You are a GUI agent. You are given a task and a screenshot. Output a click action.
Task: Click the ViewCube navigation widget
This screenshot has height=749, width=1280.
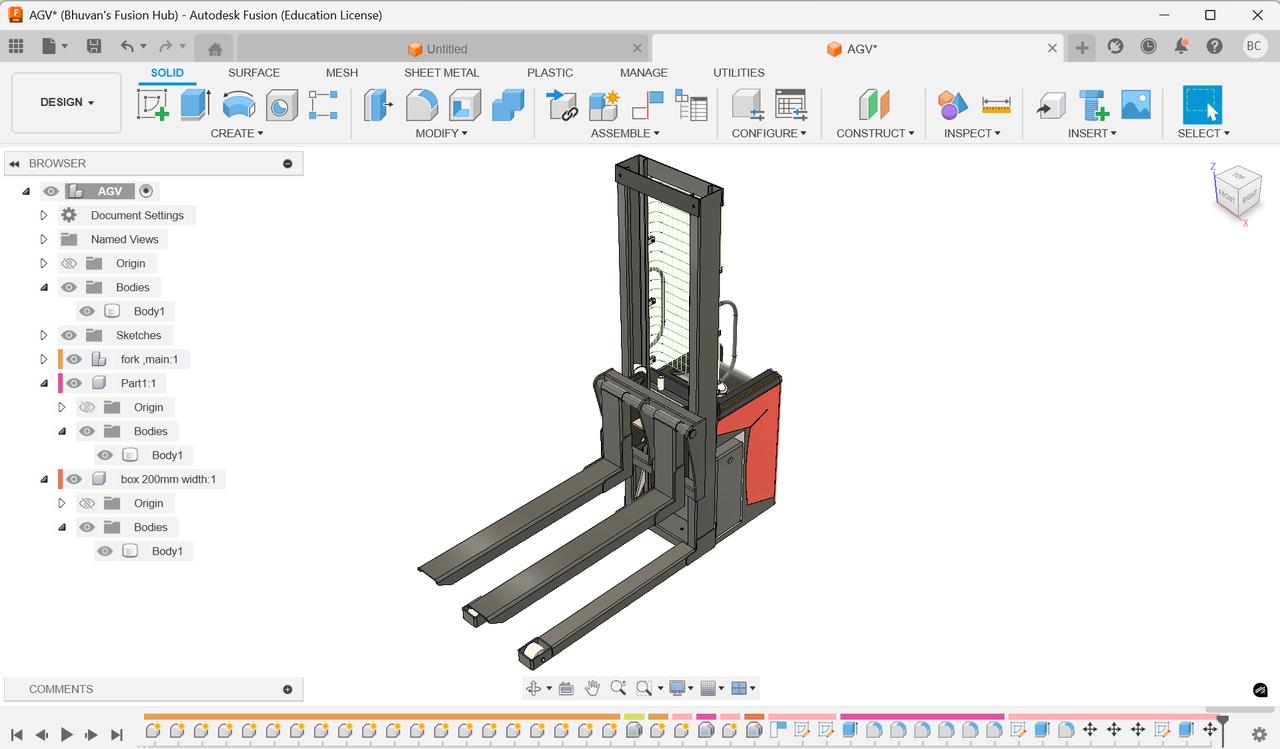(x=1237, y=190)
